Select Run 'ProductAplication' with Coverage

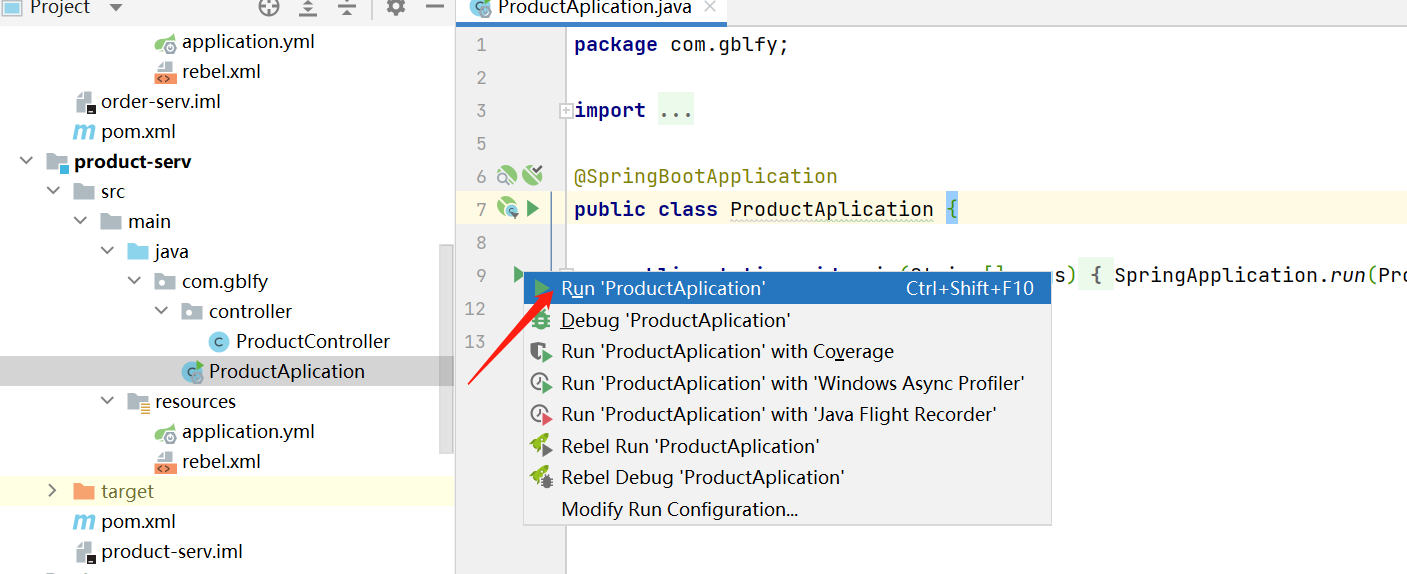[787, 352]
